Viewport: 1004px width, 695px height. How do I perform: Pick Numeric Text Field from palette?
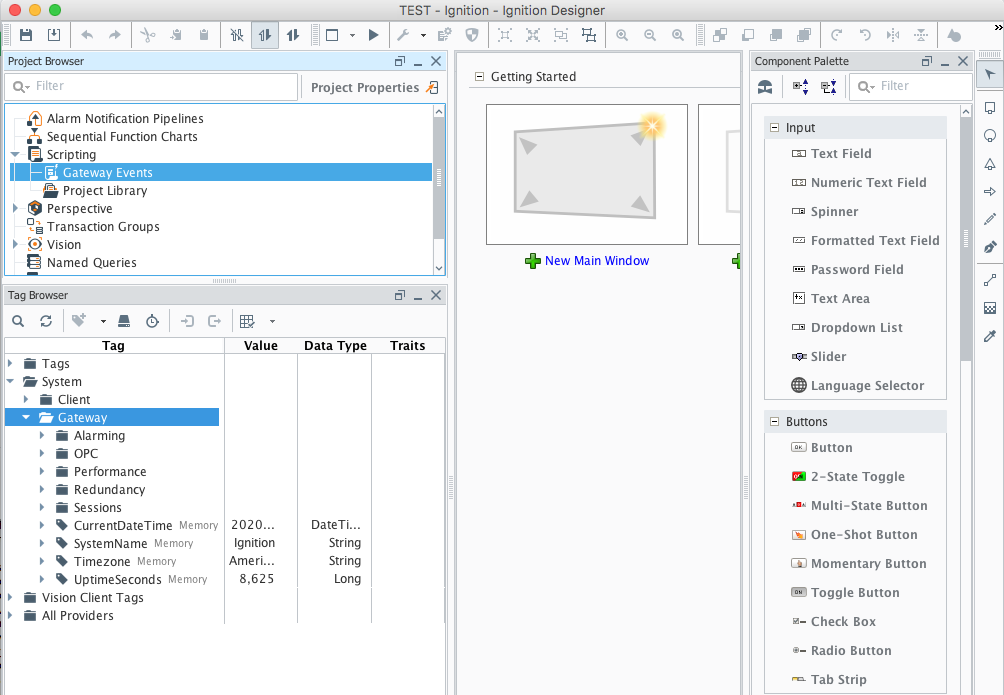(x=868, y=183)
